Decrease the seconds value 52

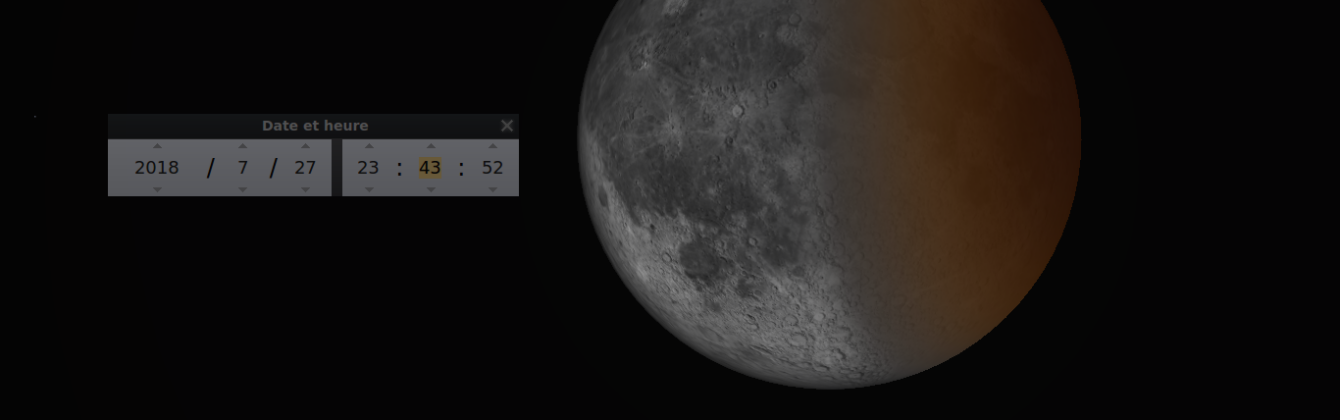tap(492, 189)
